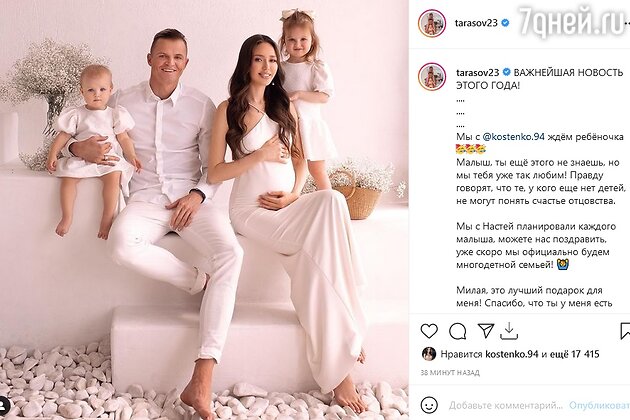Save the post with the bookmark icon
The width and height of the screenshot is (630, 420).
pyautogui.click(x=625, y=331)
